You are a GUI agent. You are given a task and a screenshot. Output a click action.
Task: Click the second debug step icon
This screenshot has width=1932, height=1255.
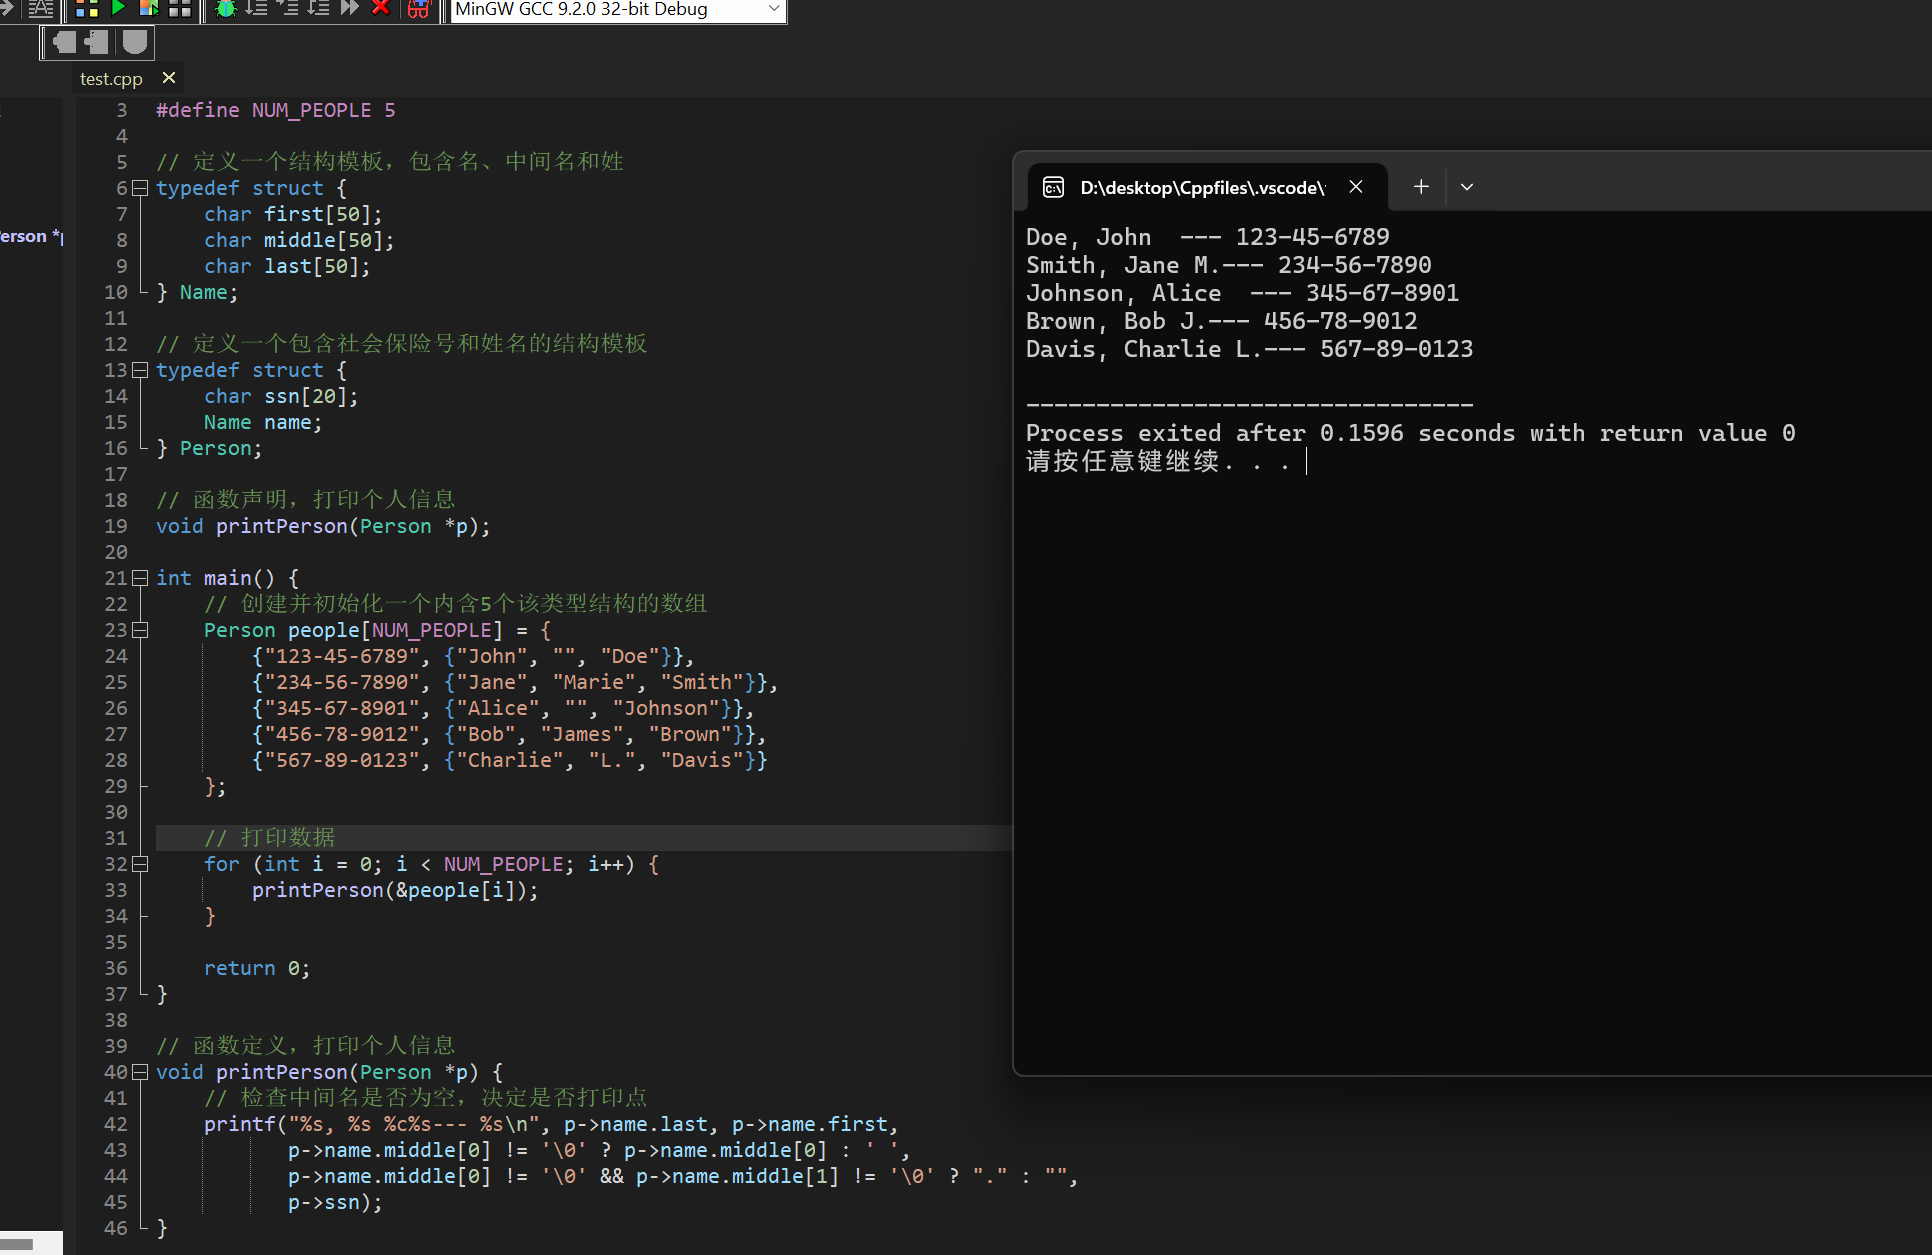click(288, 8)
